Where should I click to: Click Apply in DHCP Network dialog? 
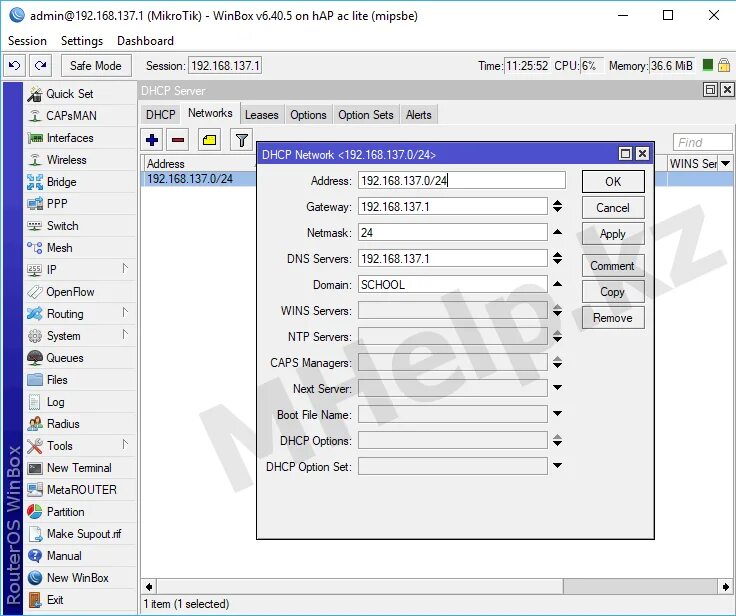[613, 234]
